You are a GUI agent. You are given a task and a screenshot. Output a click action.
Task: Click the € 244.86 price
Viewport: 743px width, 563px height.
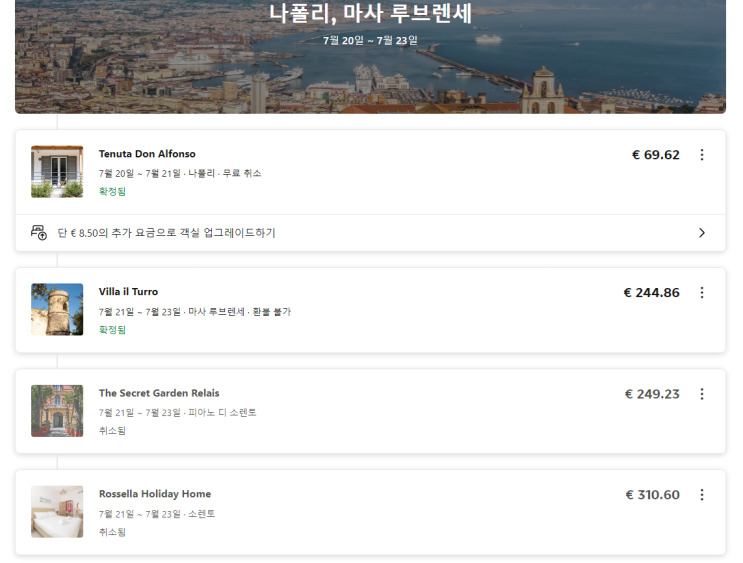pyautogui.click(x=651, y=293)
